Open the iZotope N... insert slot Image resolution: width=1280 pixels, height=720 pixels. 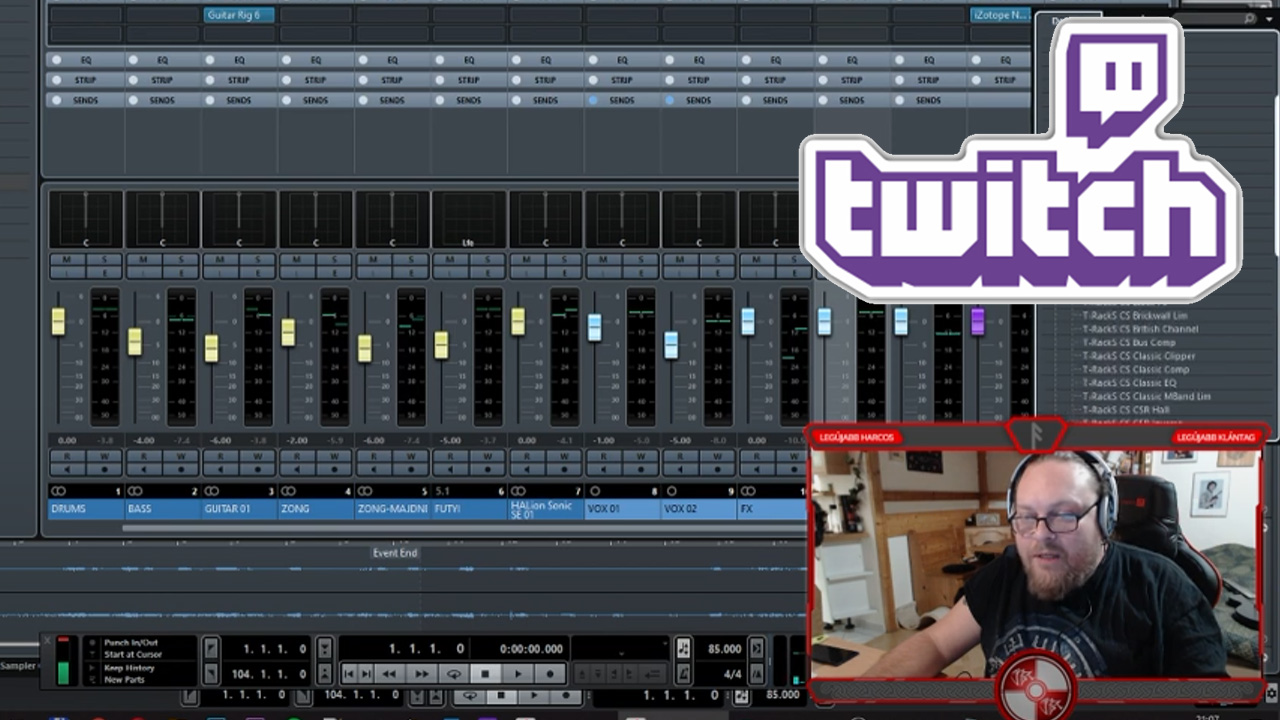[1000, 15]
